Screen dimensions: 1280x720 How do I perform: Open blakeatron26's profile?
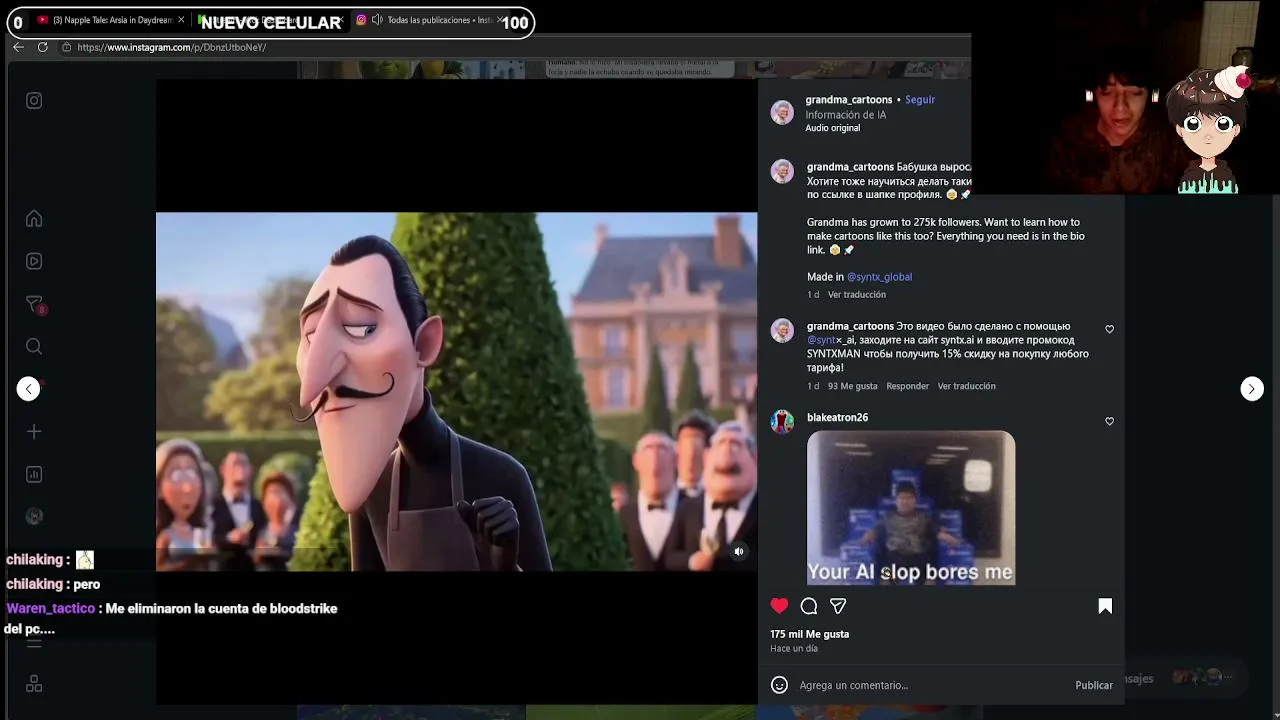click(838, 418)
